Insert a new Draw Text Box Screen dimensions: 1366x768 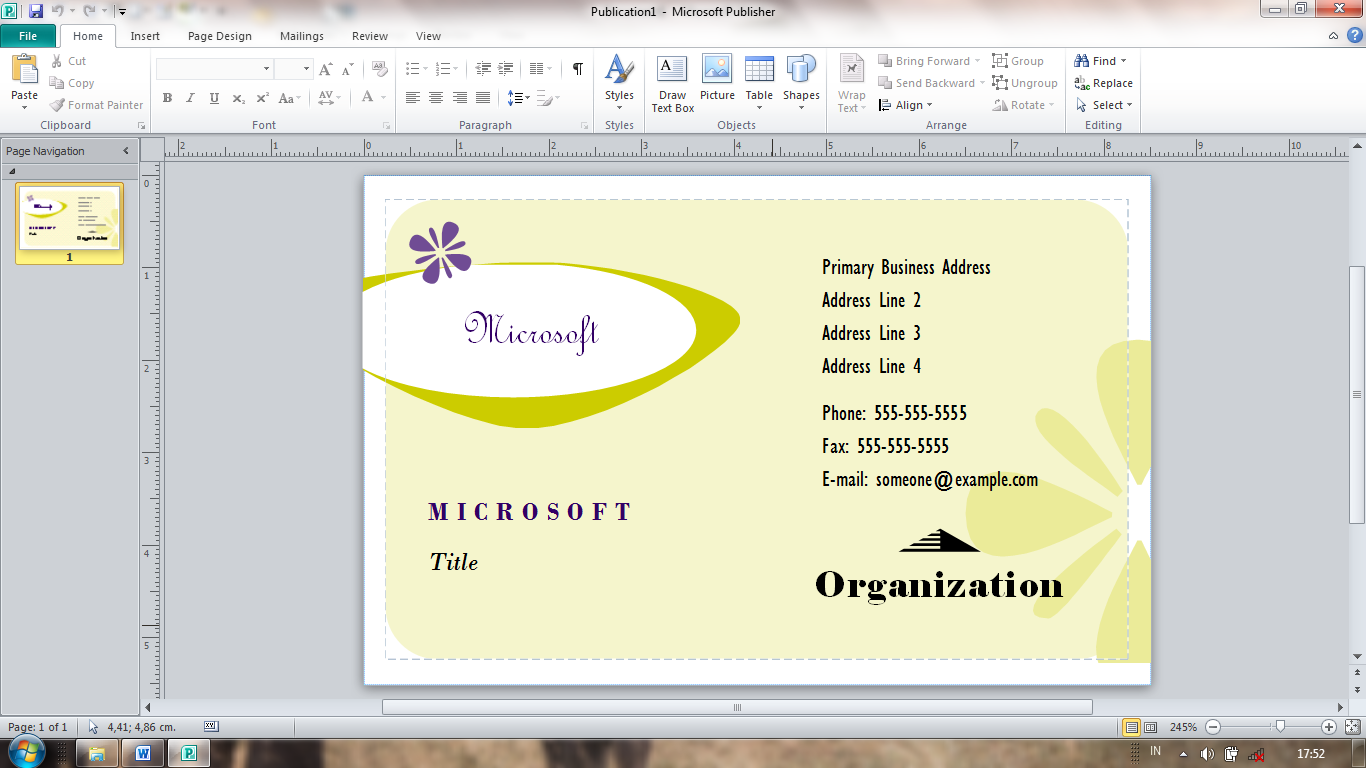[671, 84]
